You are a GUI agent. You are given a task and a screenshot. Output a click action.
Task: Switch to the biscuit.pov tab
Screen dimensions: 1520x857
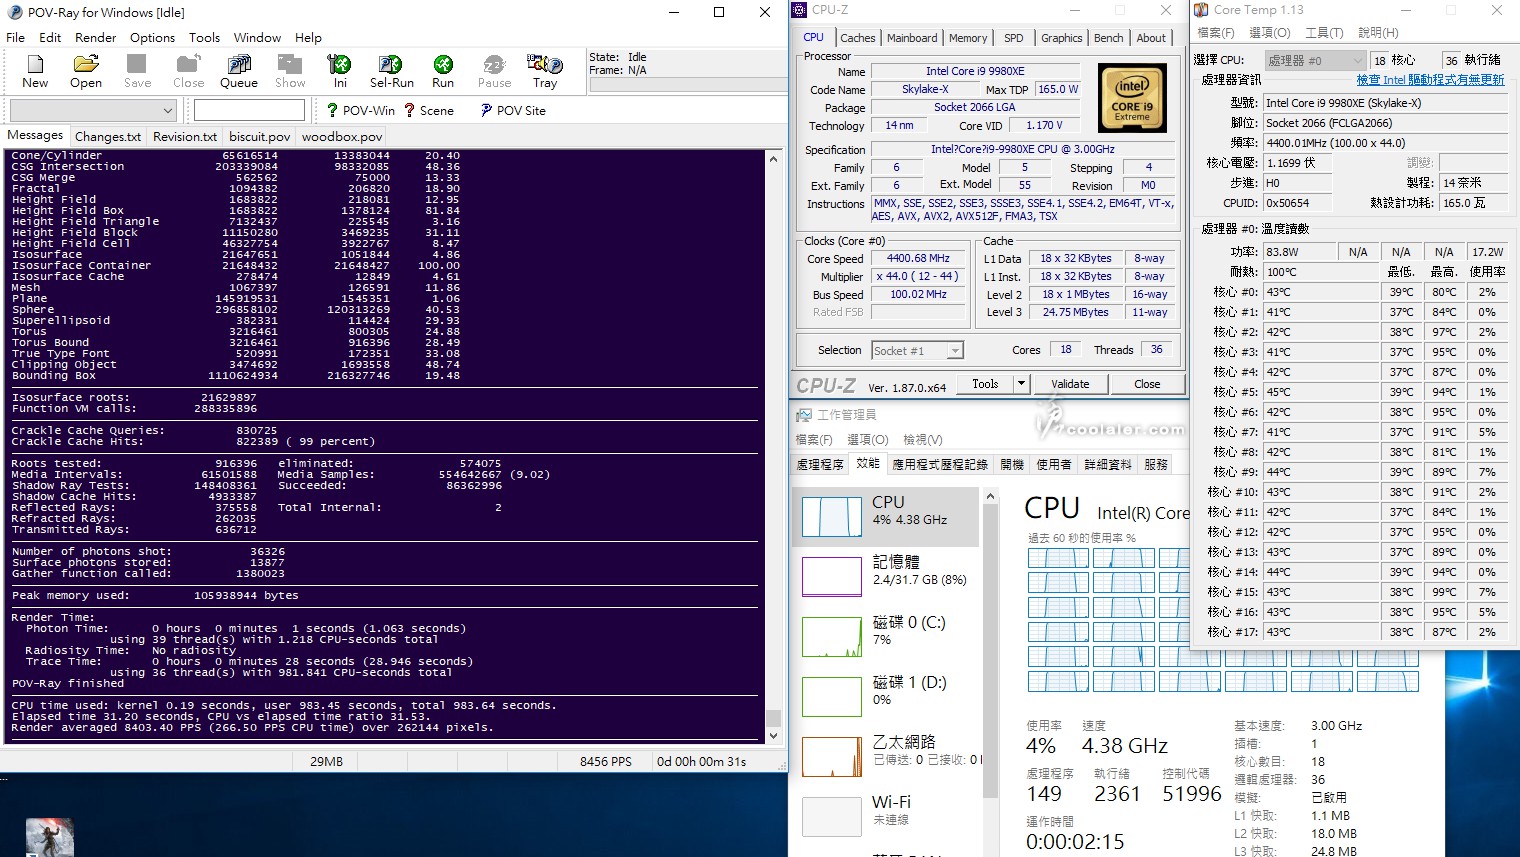pyautogui.click(x=259, y=136)
